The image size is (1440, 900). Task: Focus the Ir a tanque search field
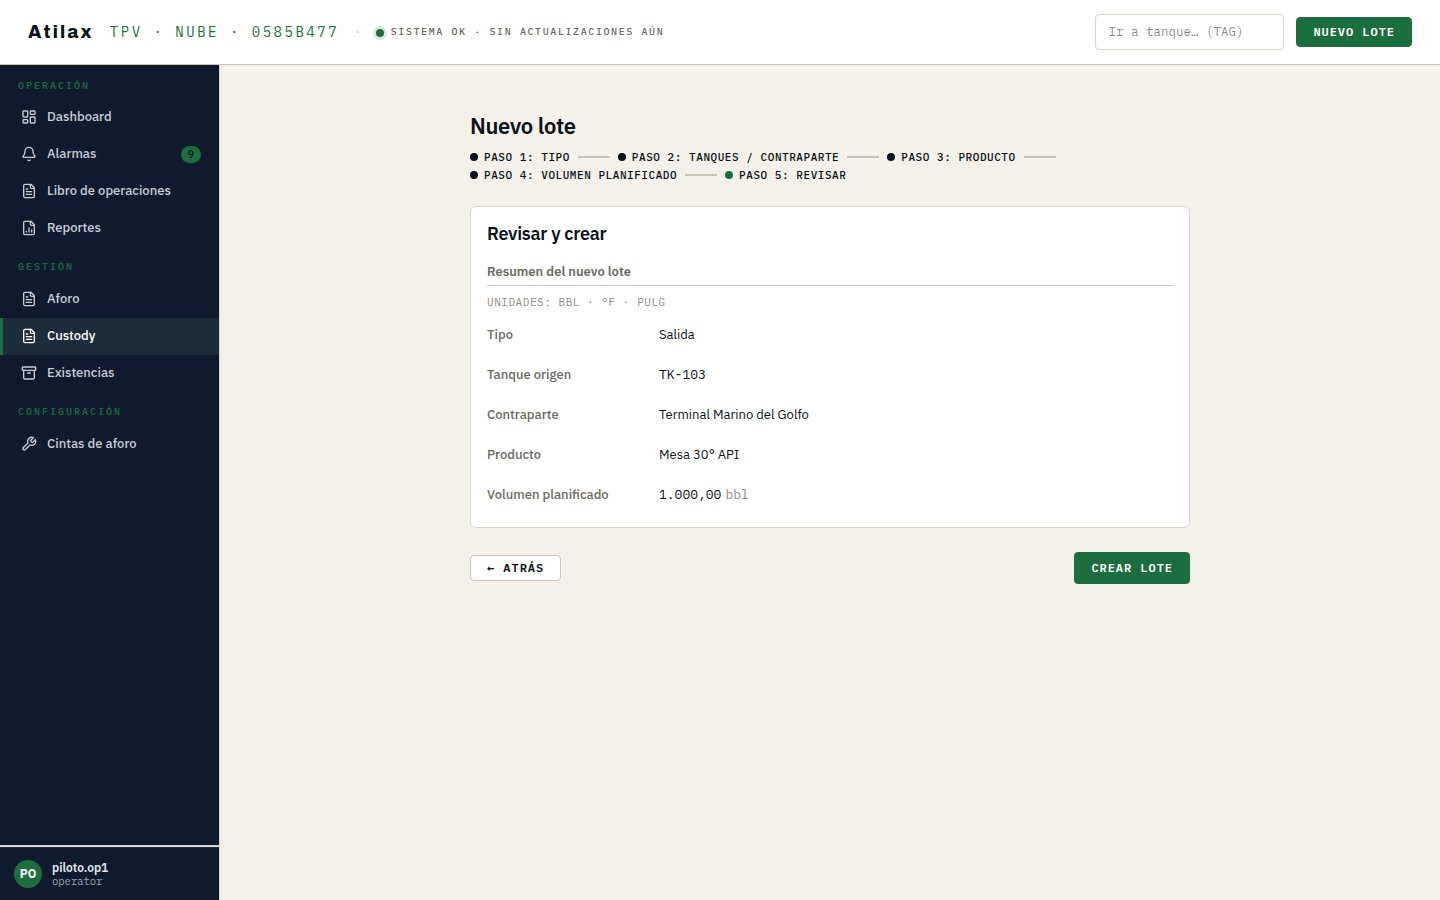pyautogui.click(x=1189, y=32)
